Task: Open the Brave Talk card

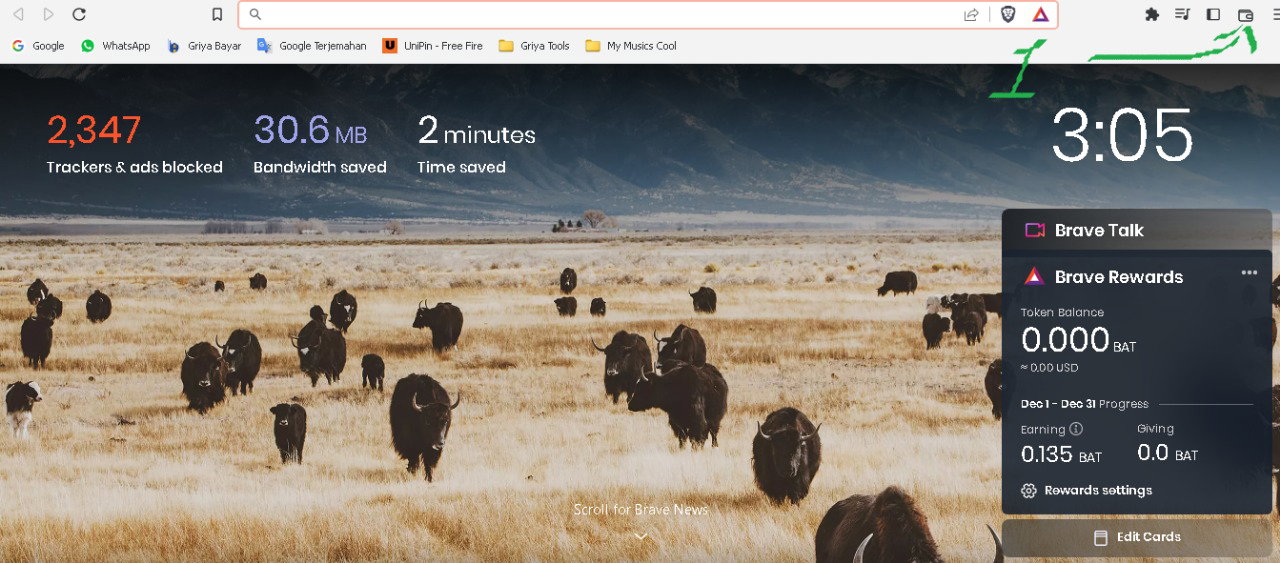Action: click(x=1137, y=230)
